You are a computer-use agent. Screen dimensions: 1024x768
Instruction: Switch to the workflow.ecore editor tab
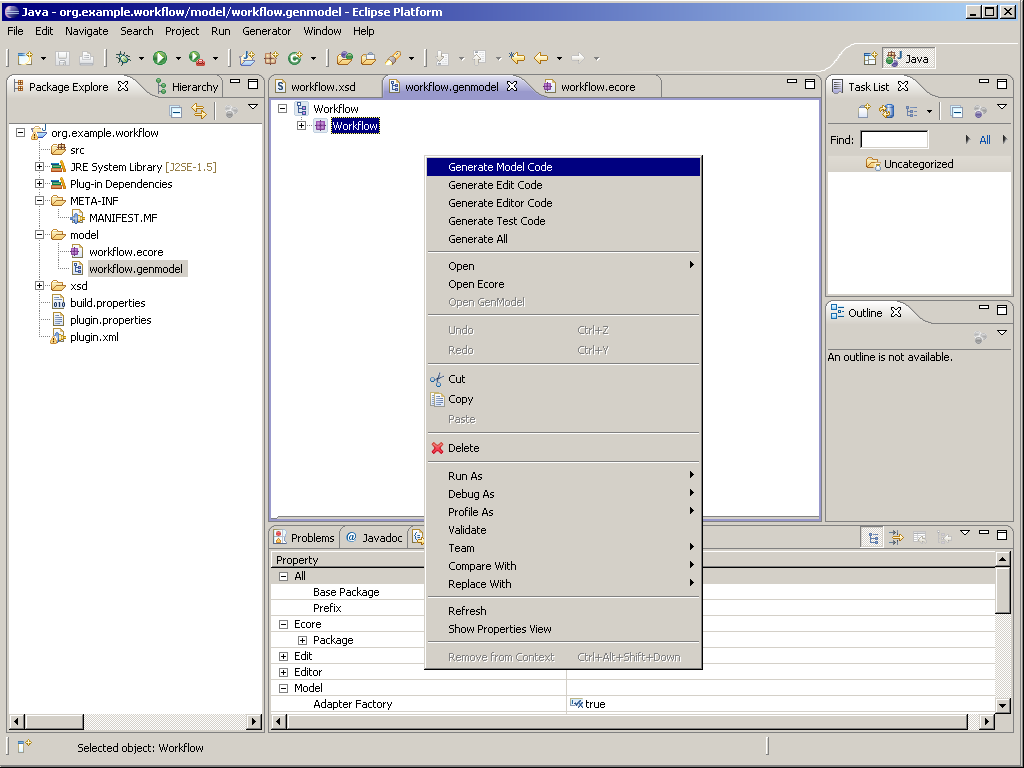[x=597, y=87]
